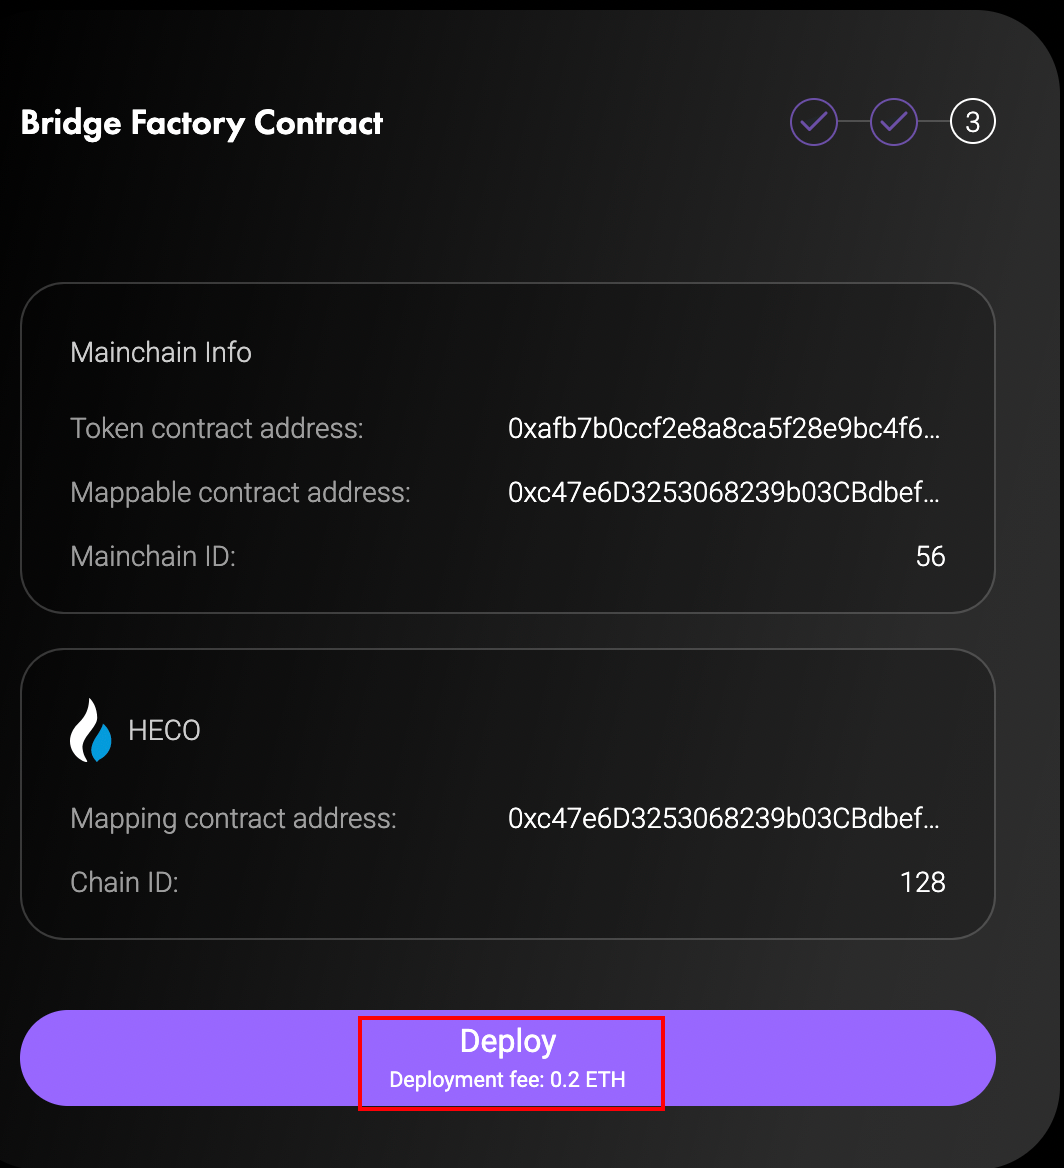The width and height of the screenshot is (1064, 1168).
Task: Click the Deployment fee 0.2 ETH text
Action: [x=507, y=1080]
